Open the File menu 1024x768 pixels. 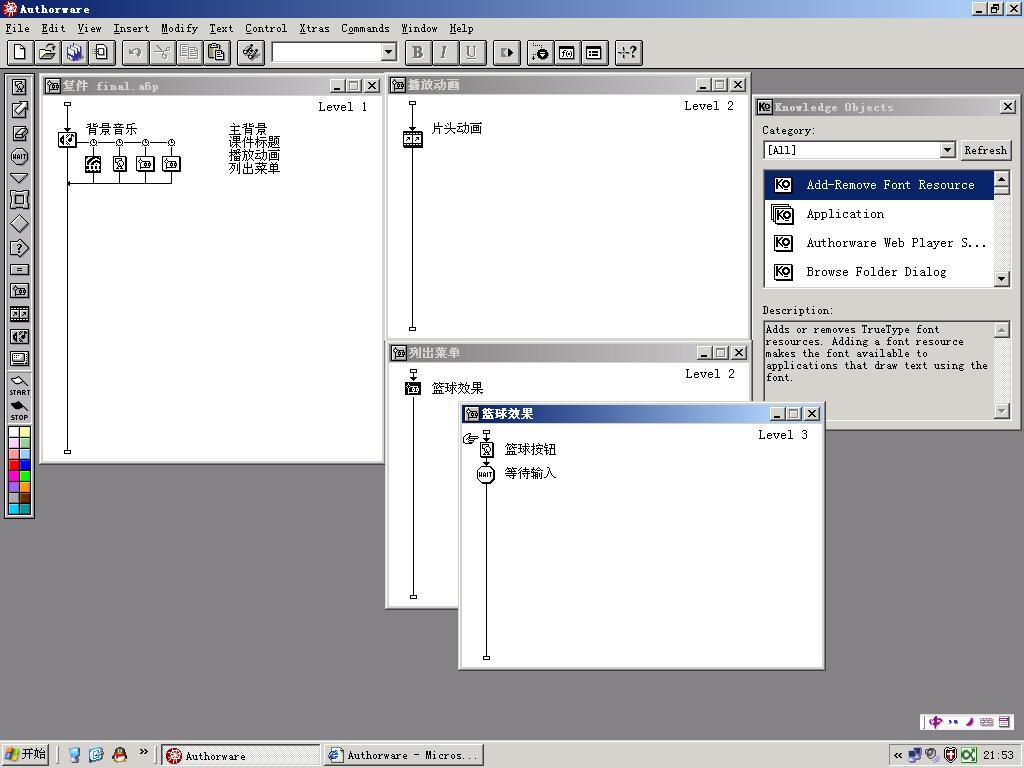(x=18, y=28)
